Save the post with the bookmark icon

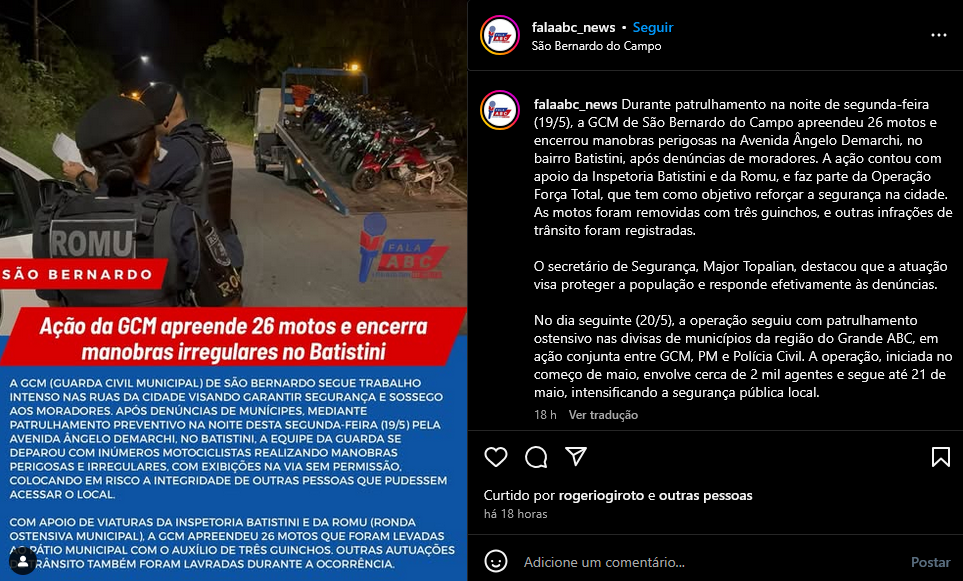click(x=940, y=457)
